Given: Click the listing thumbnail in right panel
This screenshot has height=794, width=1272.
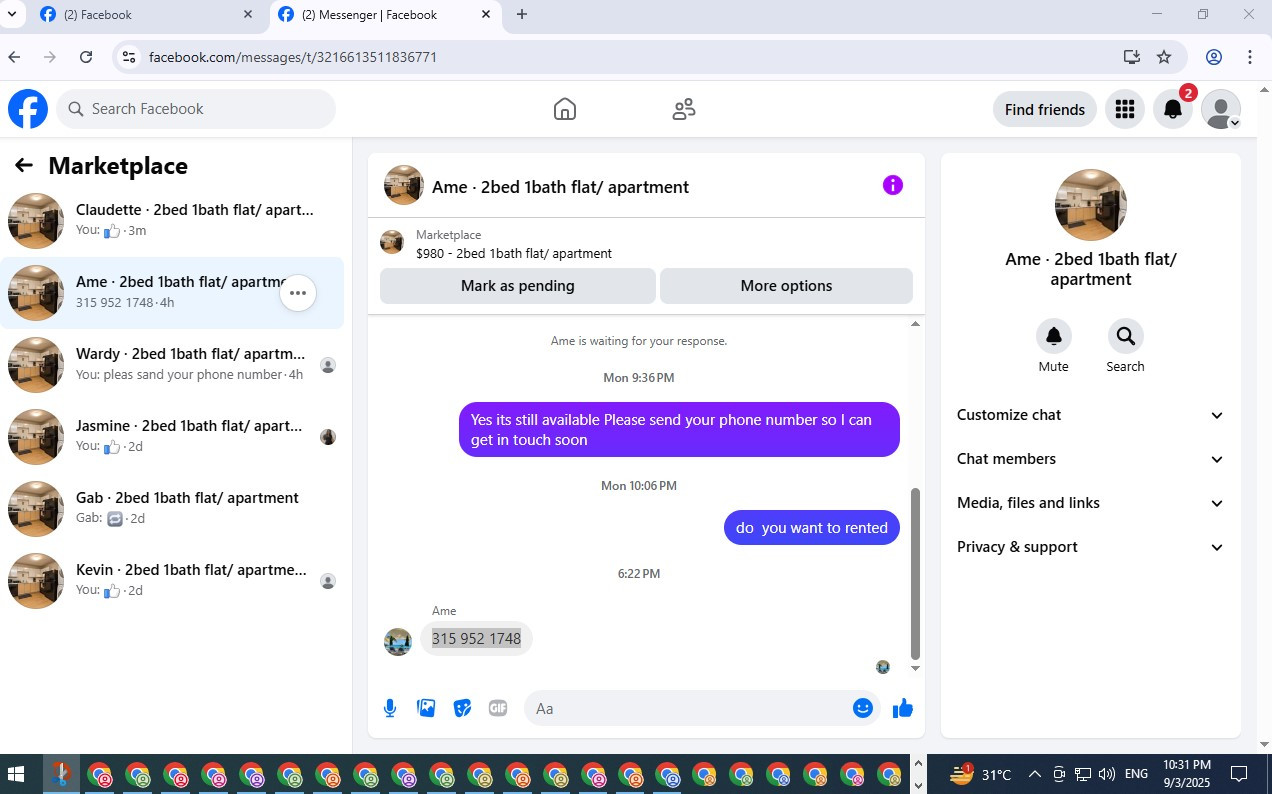Looking at the screenshot, I should tap(1091, 205).
